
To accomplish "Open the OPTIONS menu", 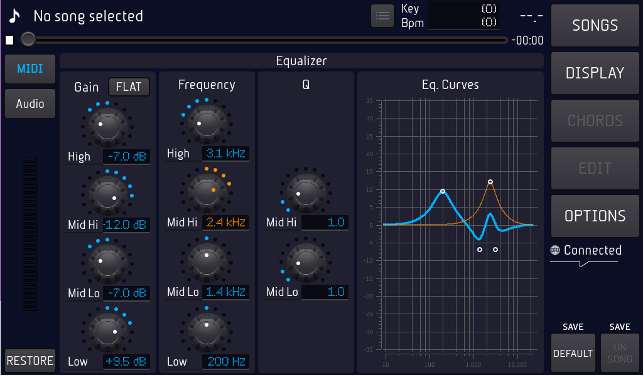I will pos(595,216).
